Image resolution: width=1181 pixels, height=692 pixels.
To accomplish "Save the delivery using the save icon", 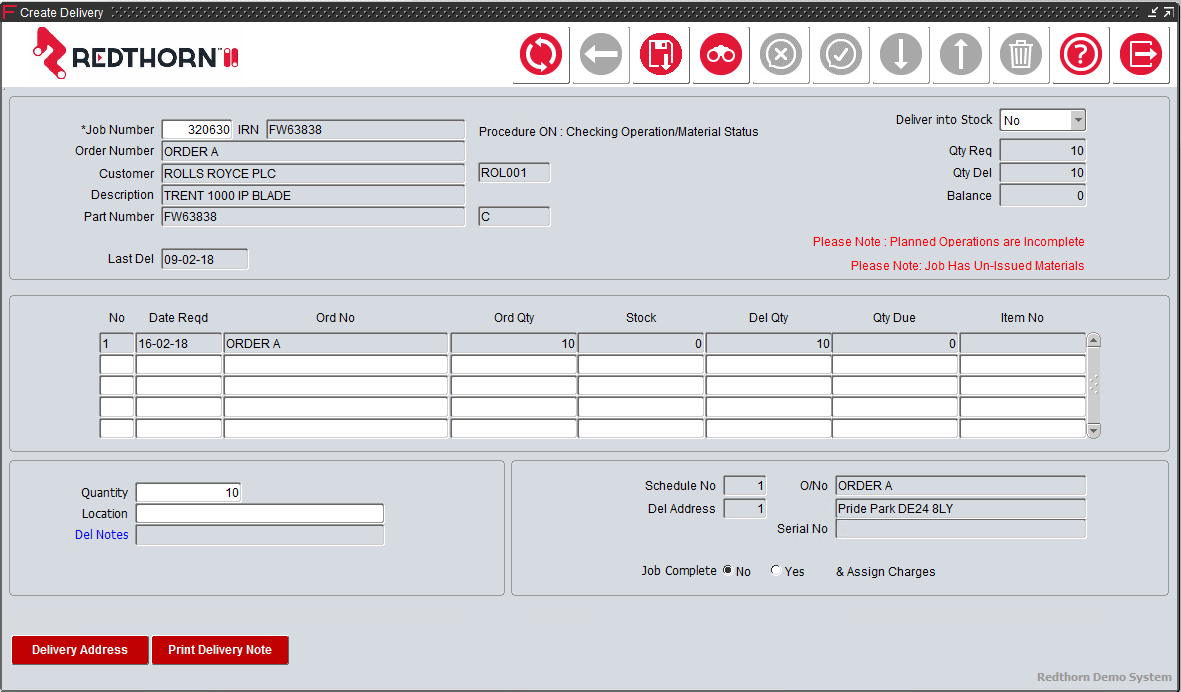I will (660, 55).
